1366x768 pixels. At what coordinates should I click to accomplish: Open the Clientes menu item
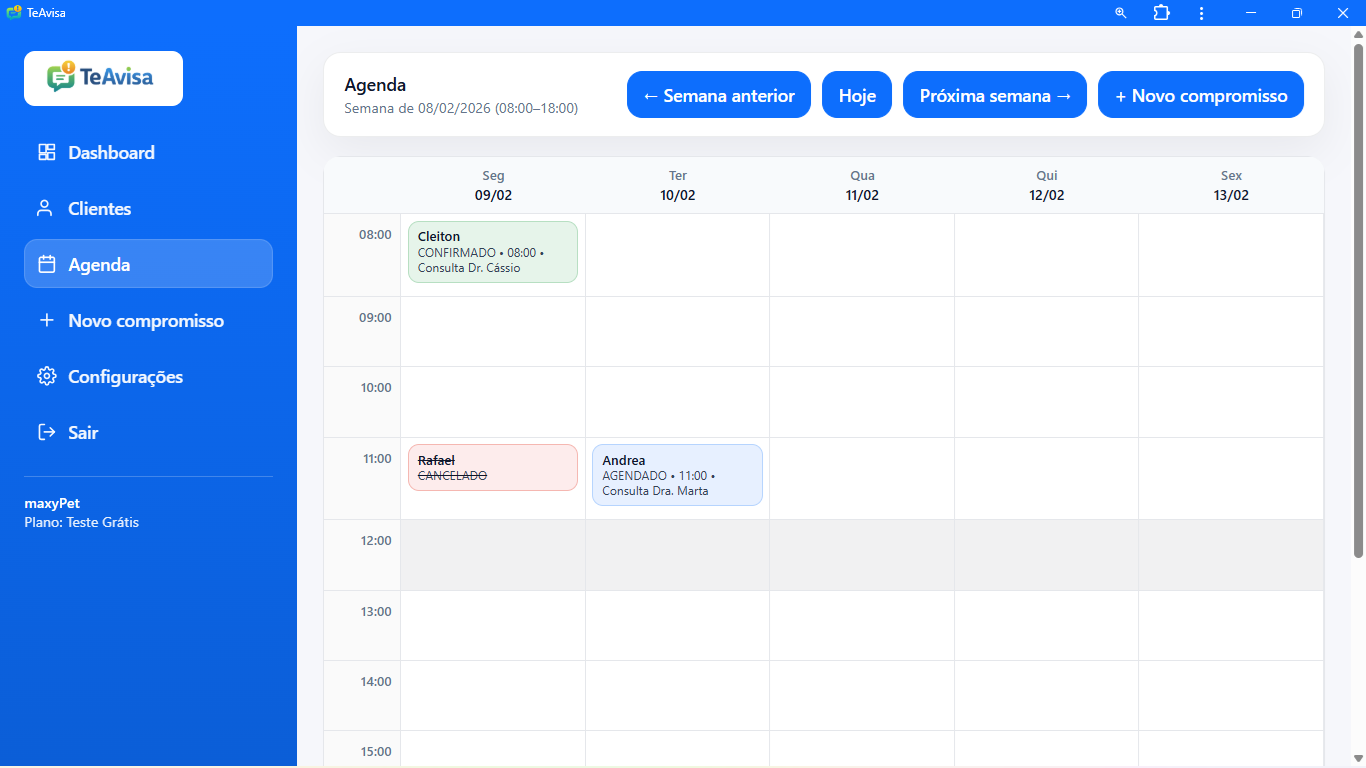[x=148, y=209]
